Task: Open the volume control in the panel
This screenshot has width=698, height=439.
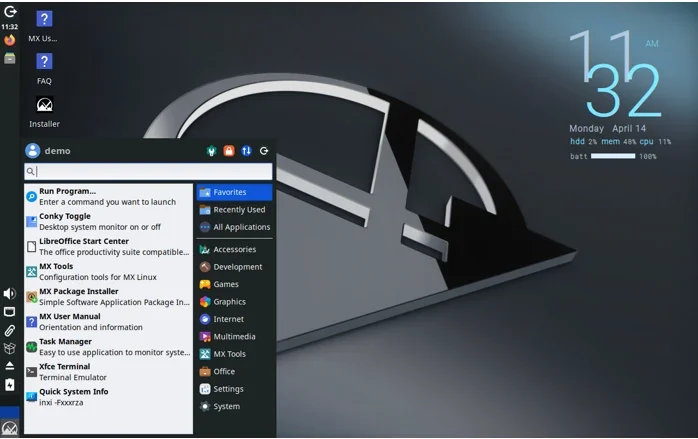Action: coord(9,293)
